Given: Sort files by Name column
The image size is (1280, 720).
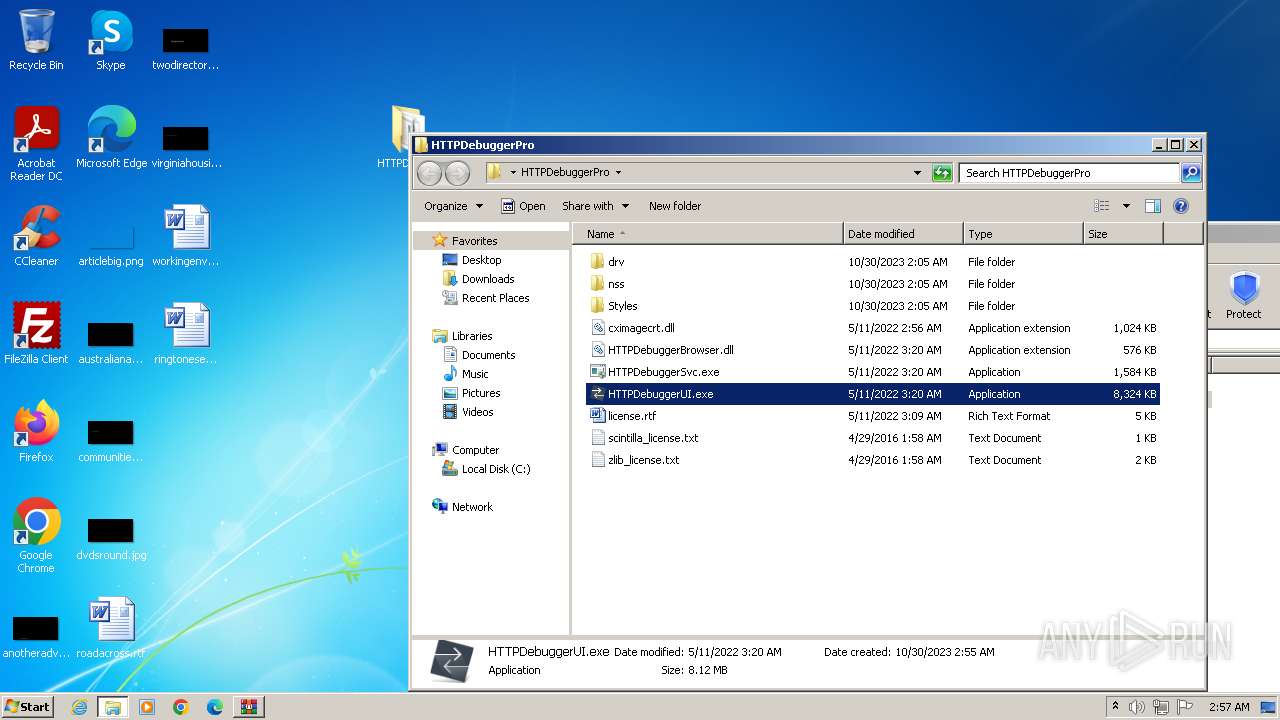Looking at the screenshot, I should tap(708, 234).
